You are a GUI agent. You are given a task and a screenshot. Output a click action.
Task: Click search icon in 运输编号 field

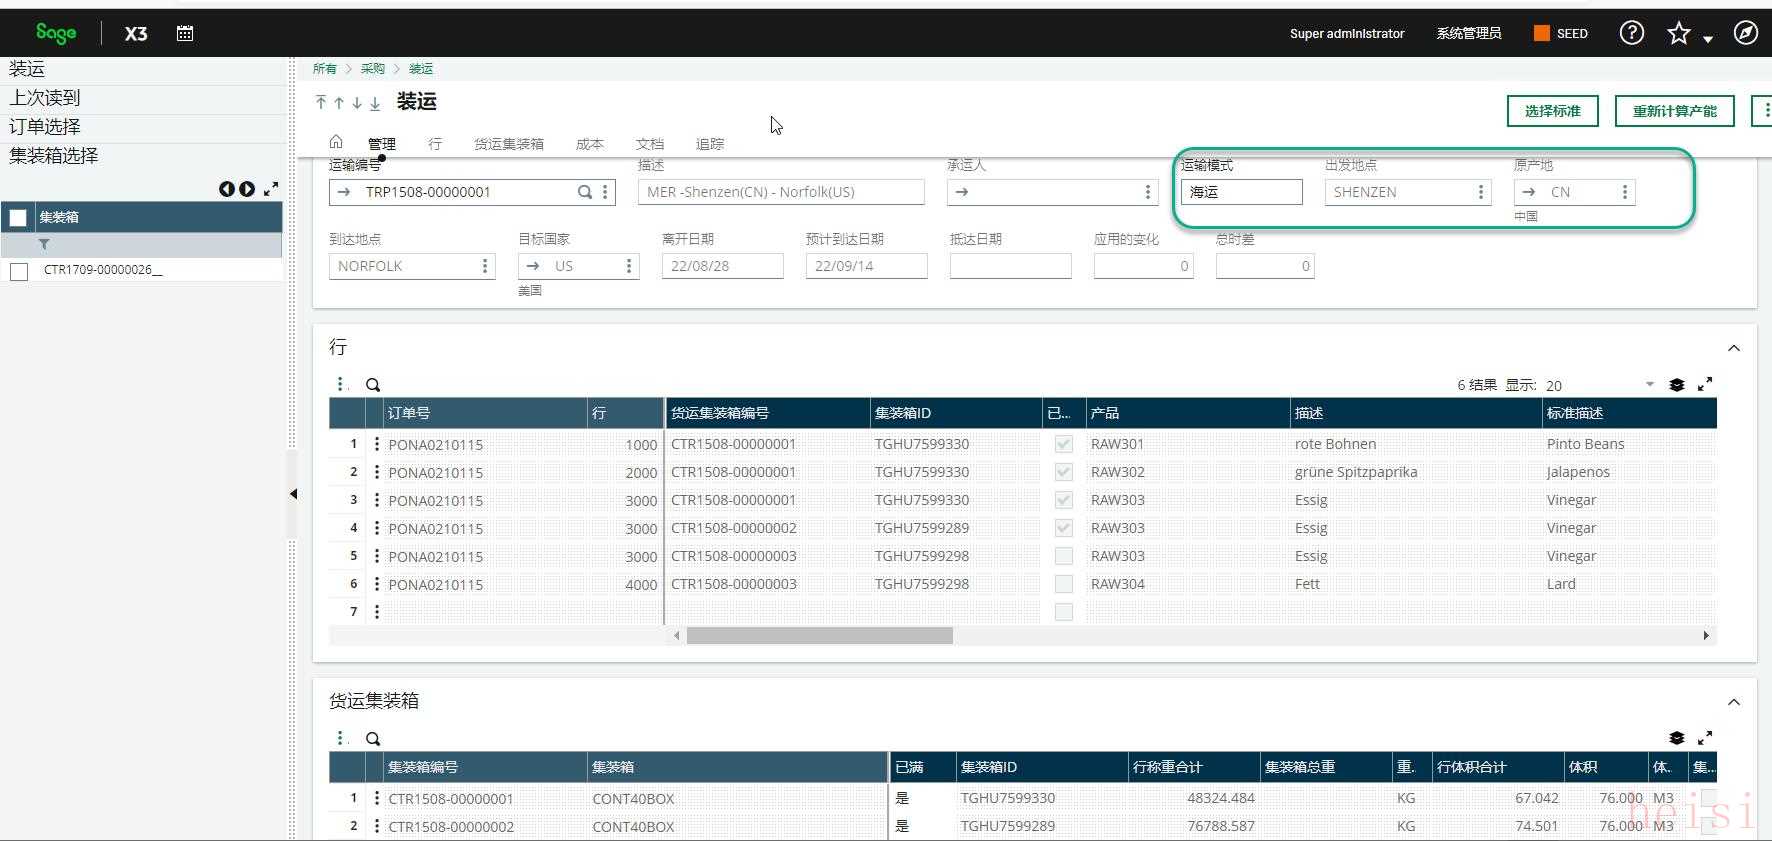(585, 192)
